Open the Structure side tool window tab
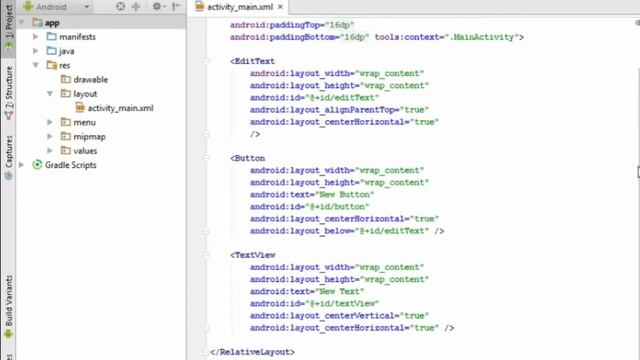This screenshot has height=360, width=640. click(x=9, y=92)
